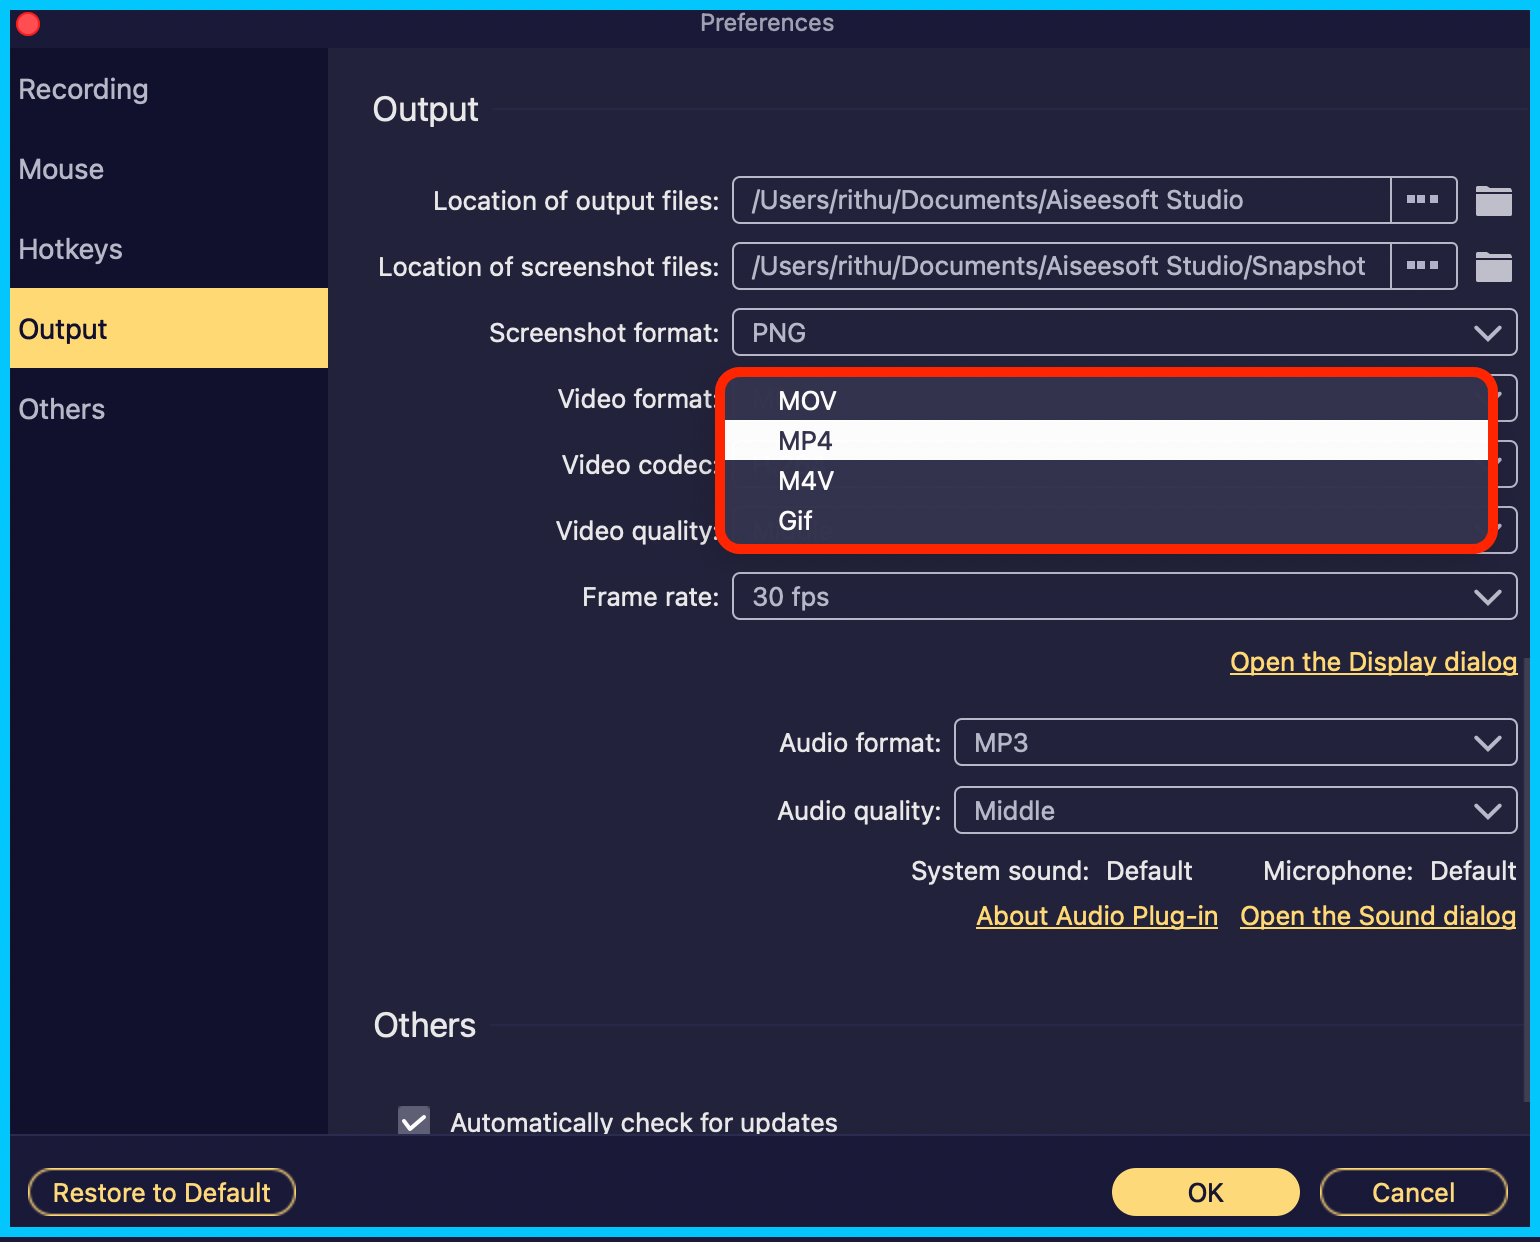Click the System sound Default value

tap(1149, 871)
